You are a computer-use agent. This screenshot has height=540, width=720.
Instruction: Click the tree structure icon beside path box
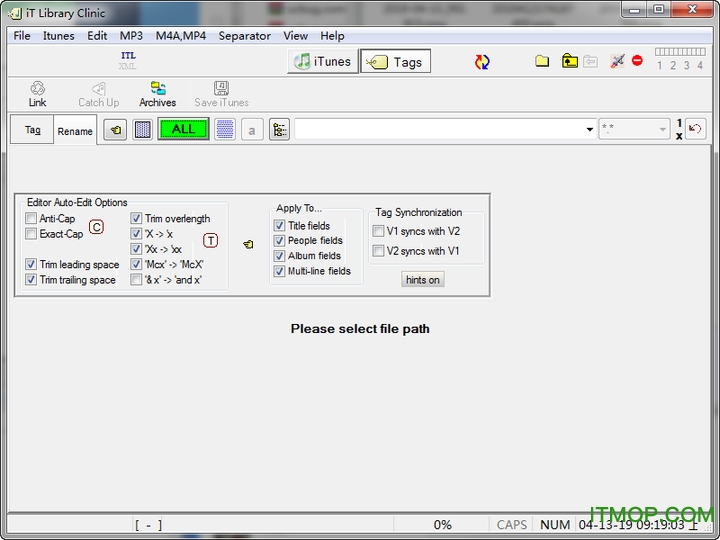[279, 129]
